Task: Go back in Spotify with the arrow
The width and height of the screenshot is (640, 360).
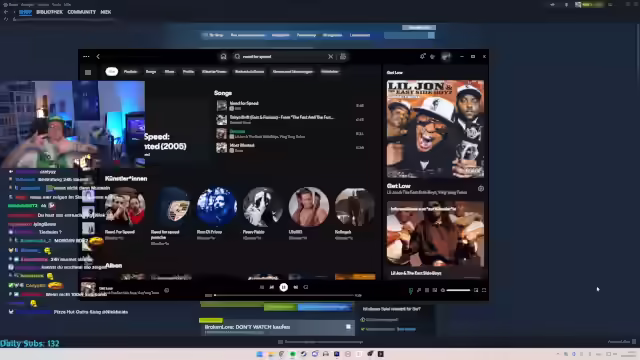Action: point(98,57)
